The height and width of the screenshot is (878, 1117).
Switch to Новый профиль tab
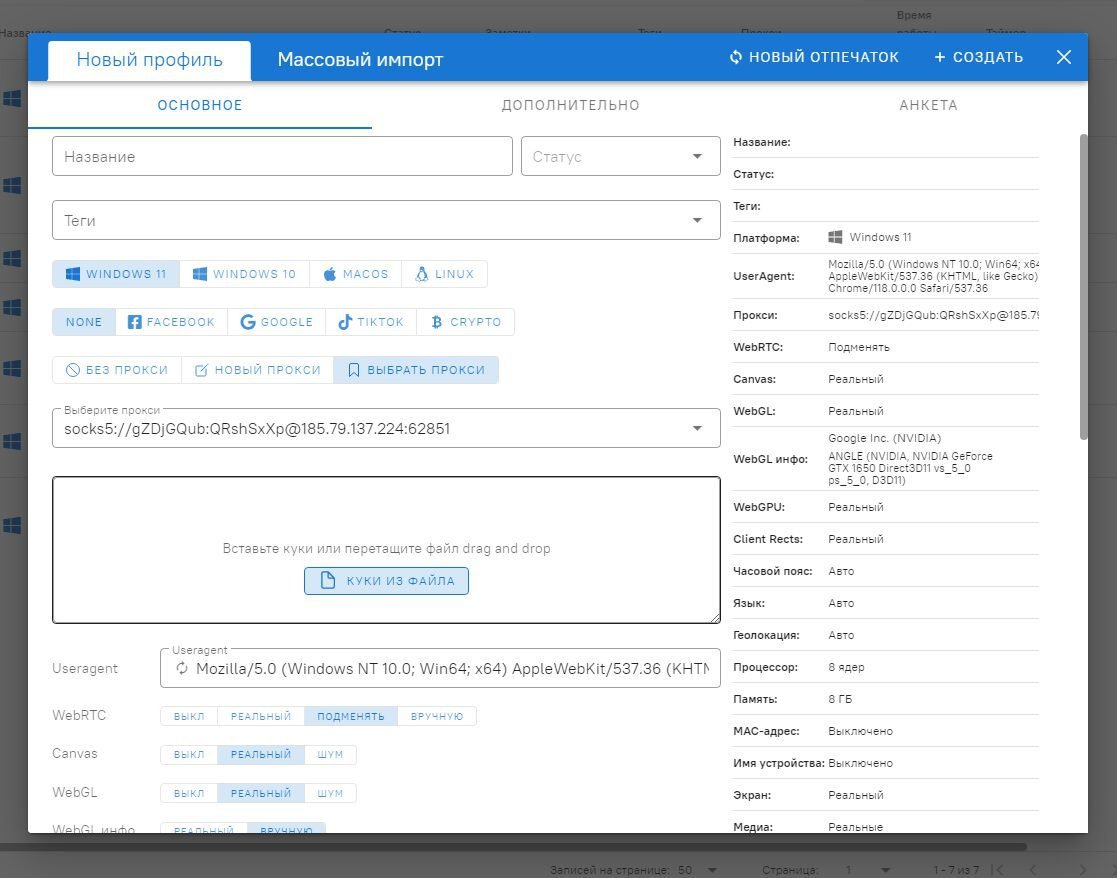150,60
